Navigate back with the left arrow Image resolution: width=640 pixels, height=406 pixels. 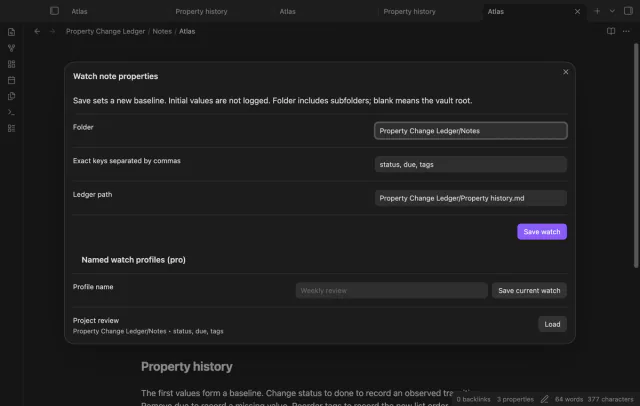[x=37, y=31]
